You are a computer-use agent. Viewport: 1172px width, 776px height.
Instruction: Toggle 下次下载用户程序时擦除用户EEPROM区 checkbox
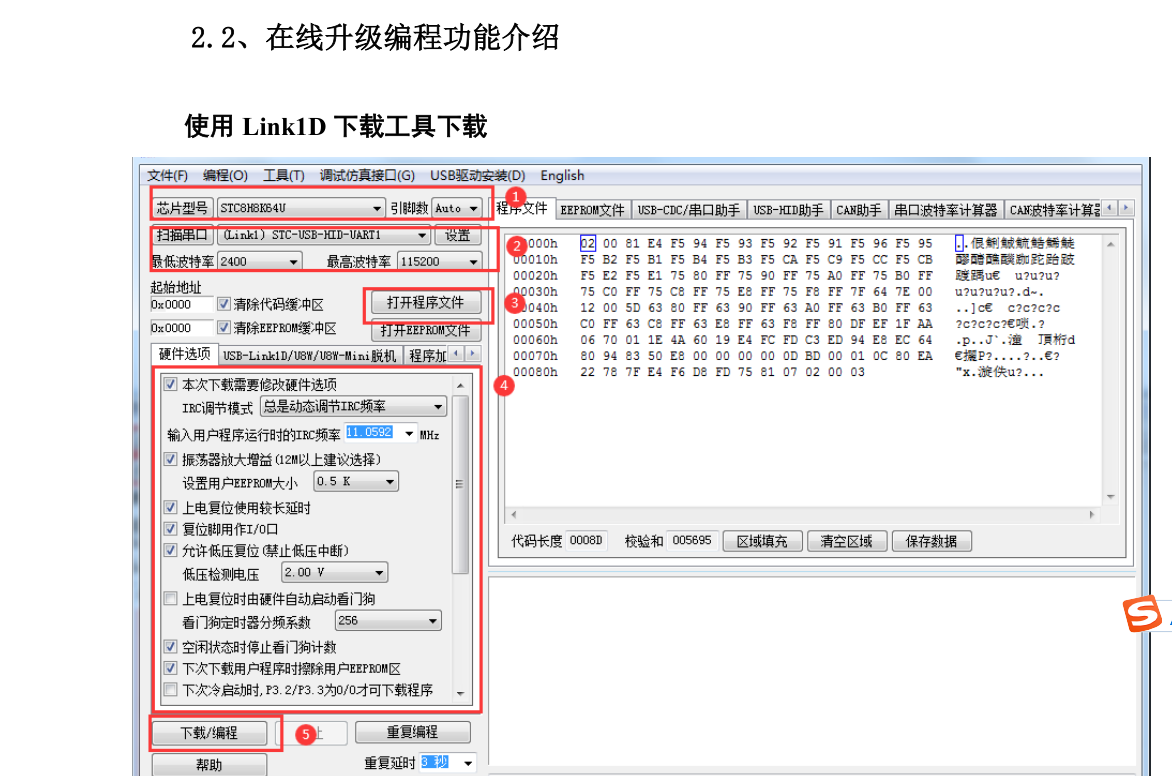[170, 668]
